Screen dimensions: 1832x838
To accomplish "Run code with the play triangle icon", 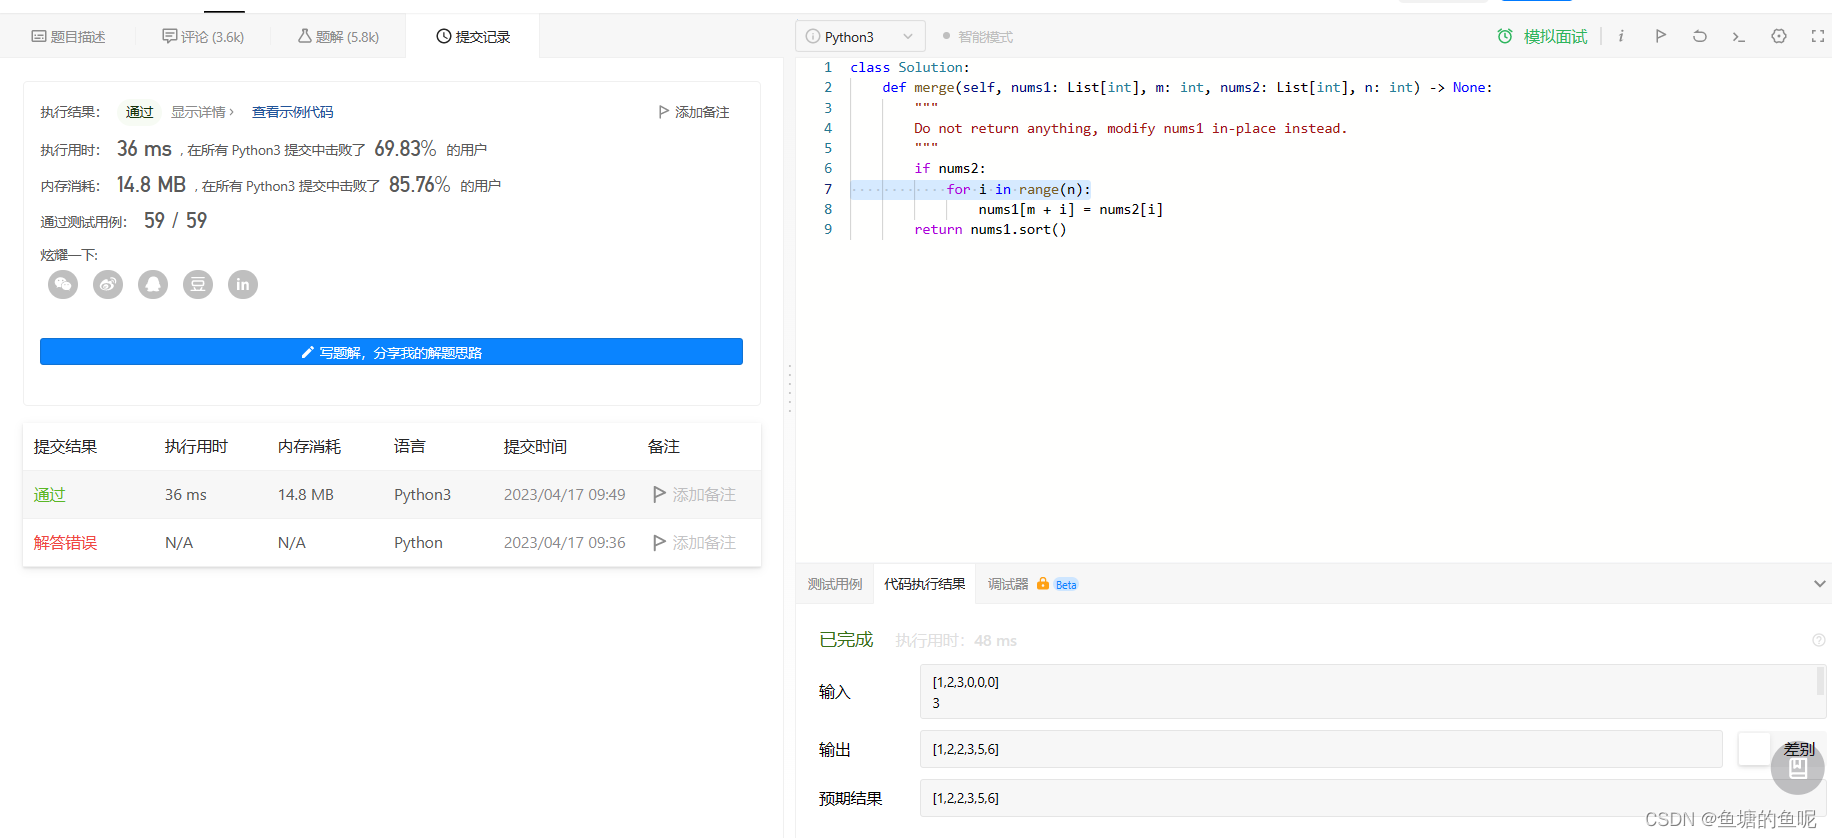I will click(x=1660, y=36).
